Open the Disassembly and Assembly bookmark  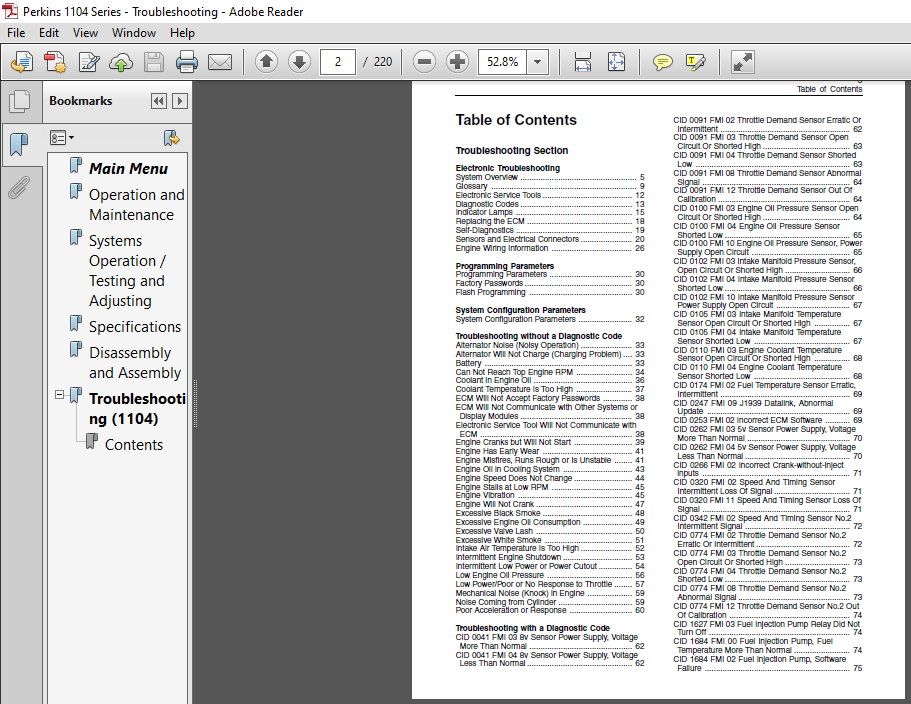[135, 362]
